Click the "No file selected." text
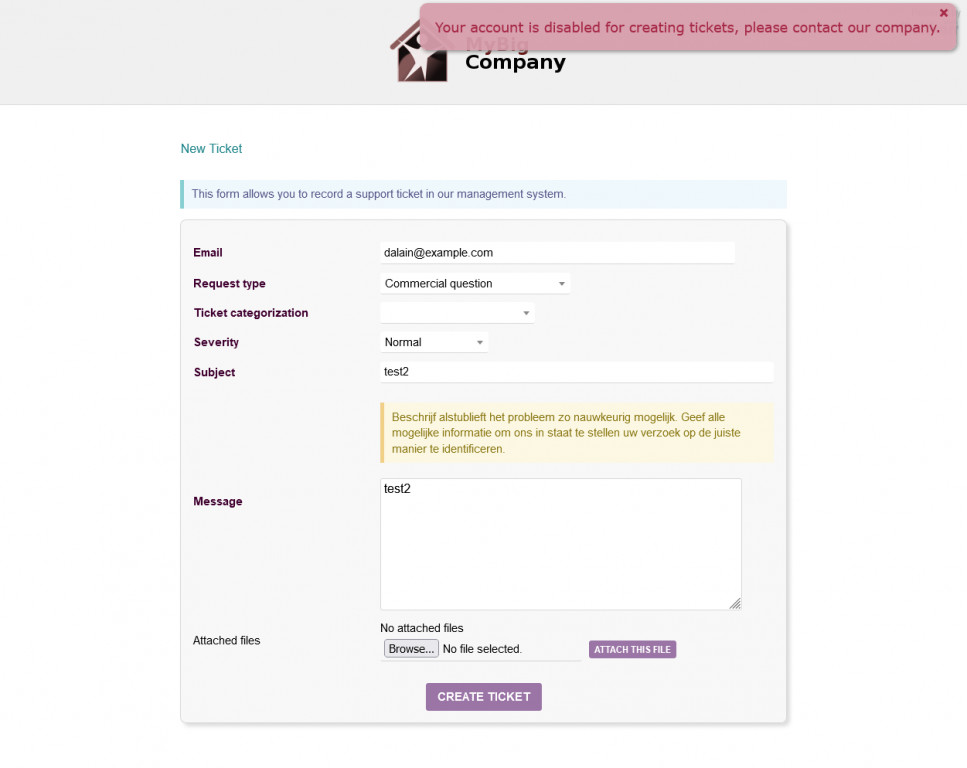The height and width of the screenshot is (768, 967). [x=482, y=649]
